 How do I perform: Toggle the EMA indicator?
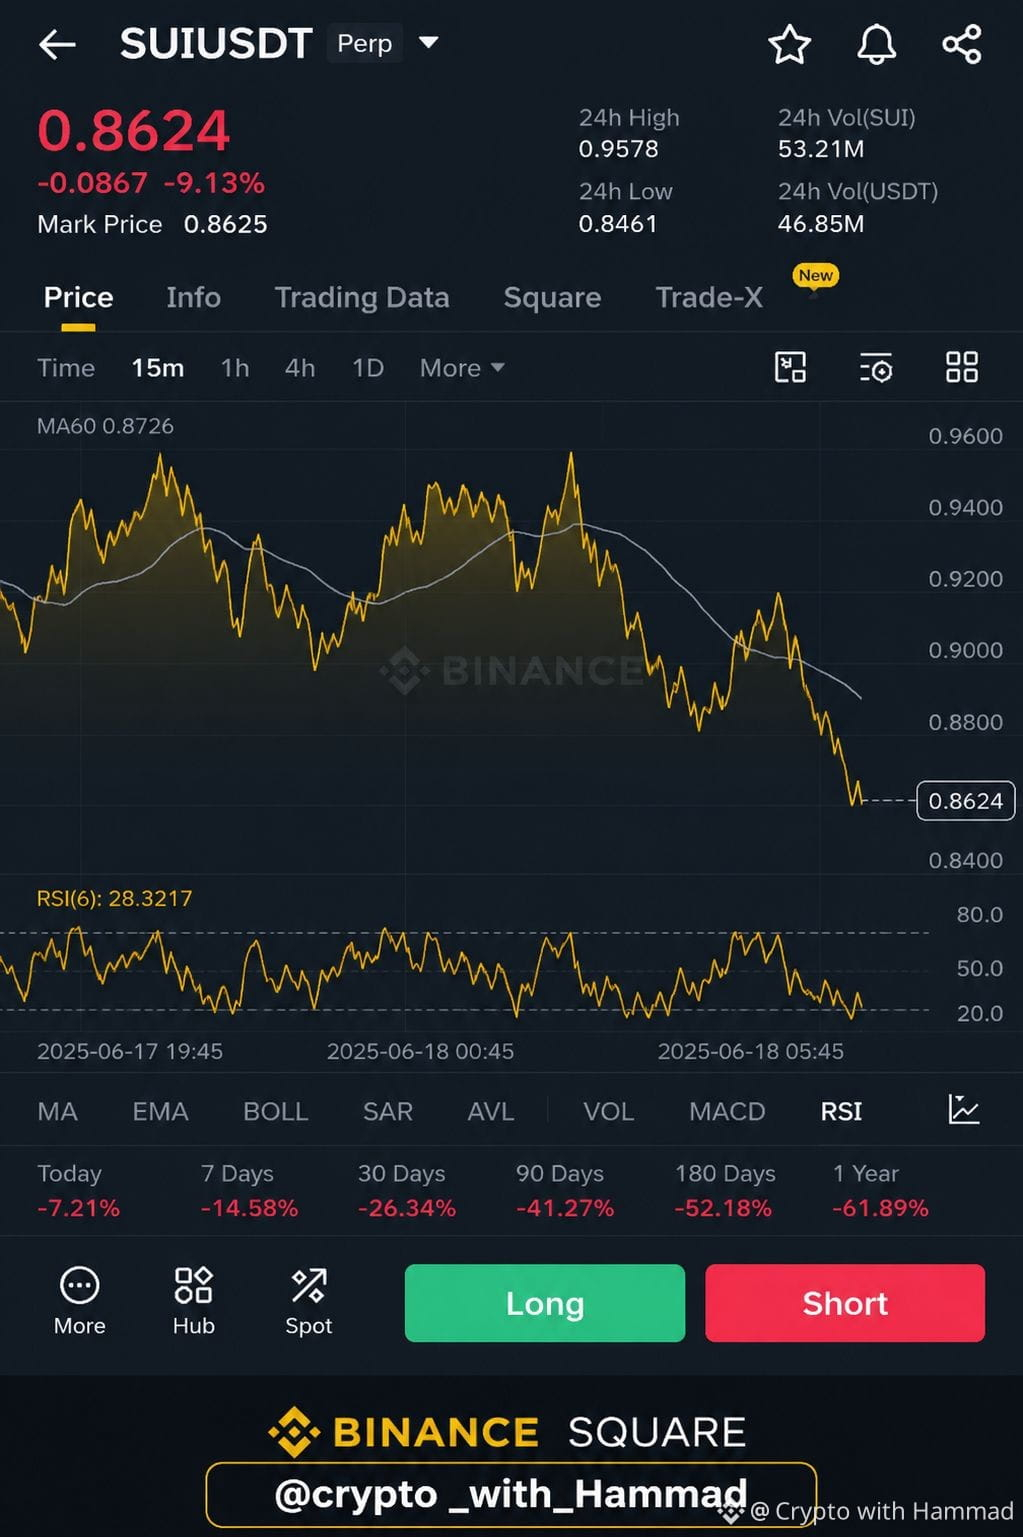coord(160,1111)
